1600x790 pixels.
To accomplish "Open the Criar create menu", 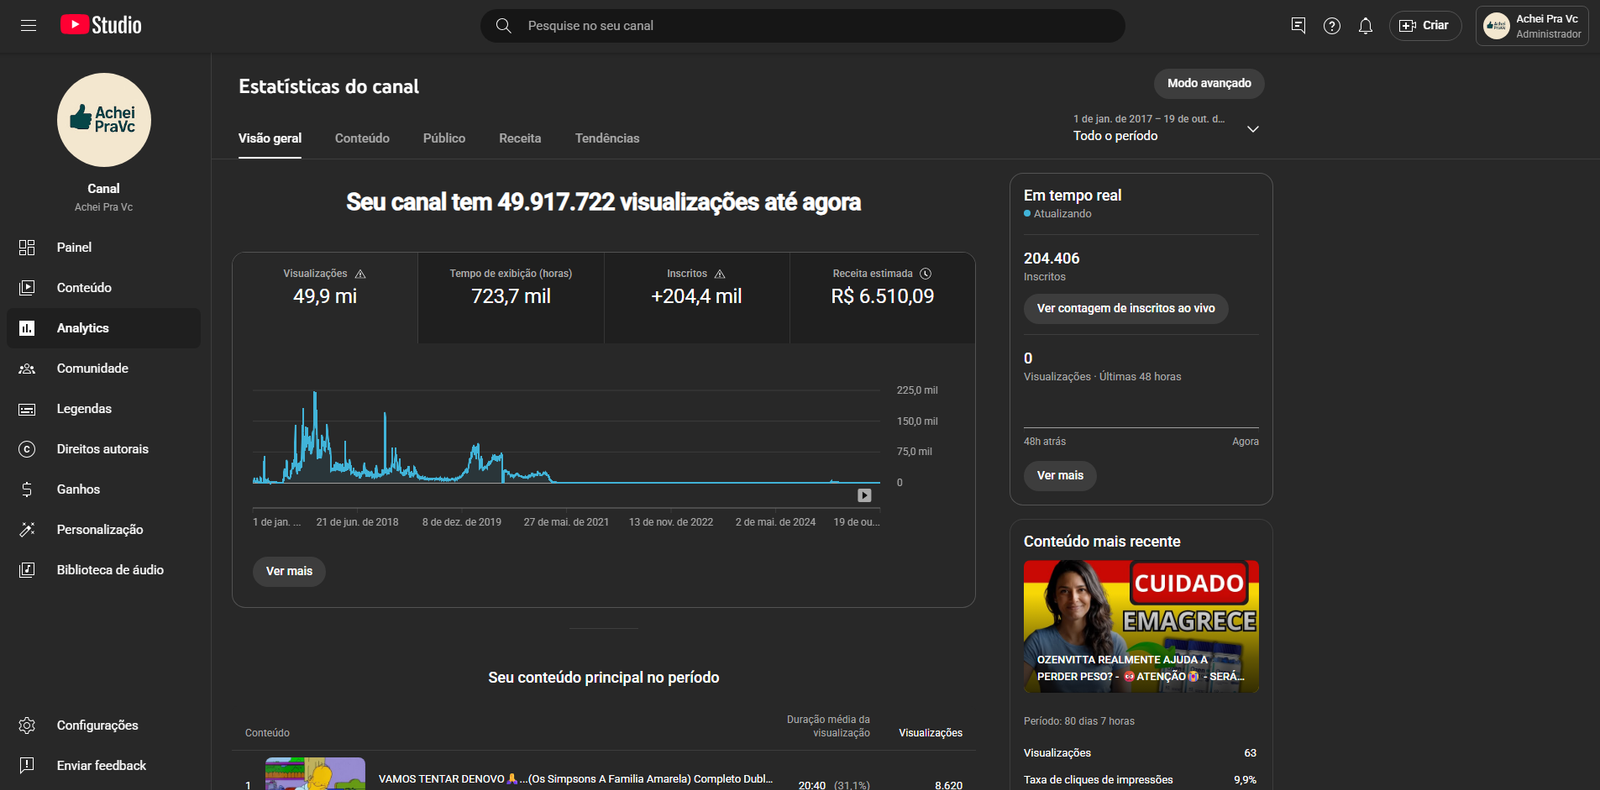I will 1425,26.
